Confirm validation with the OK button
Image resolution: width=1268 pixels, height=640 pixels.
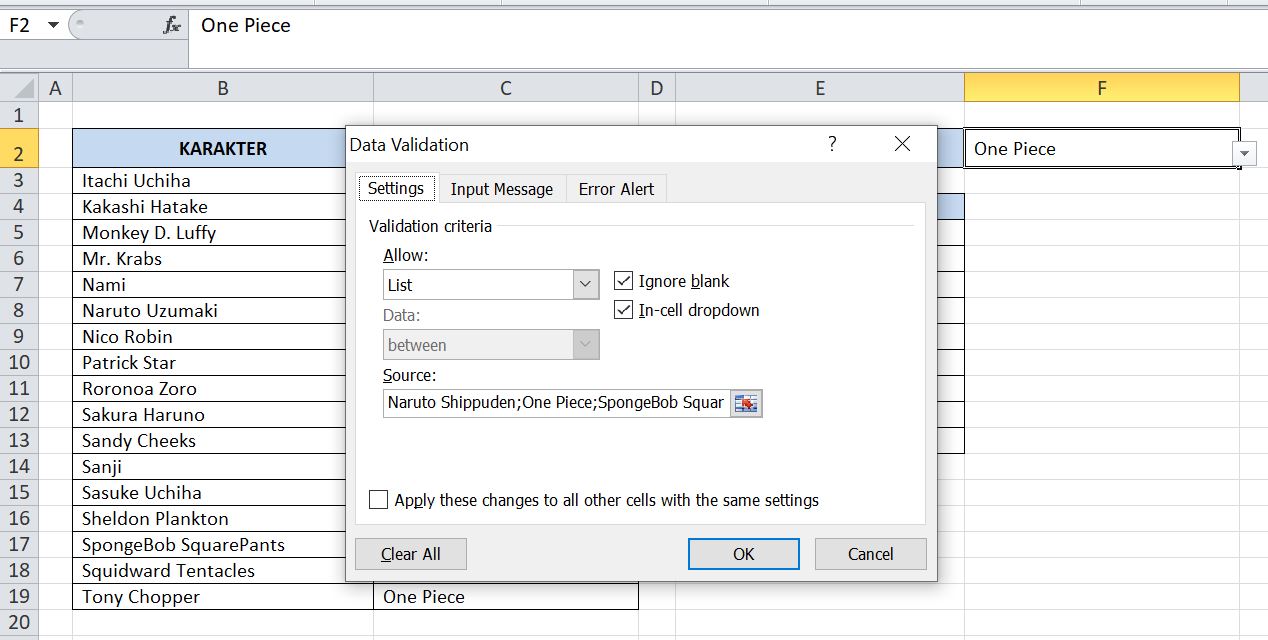click(743, 553)
